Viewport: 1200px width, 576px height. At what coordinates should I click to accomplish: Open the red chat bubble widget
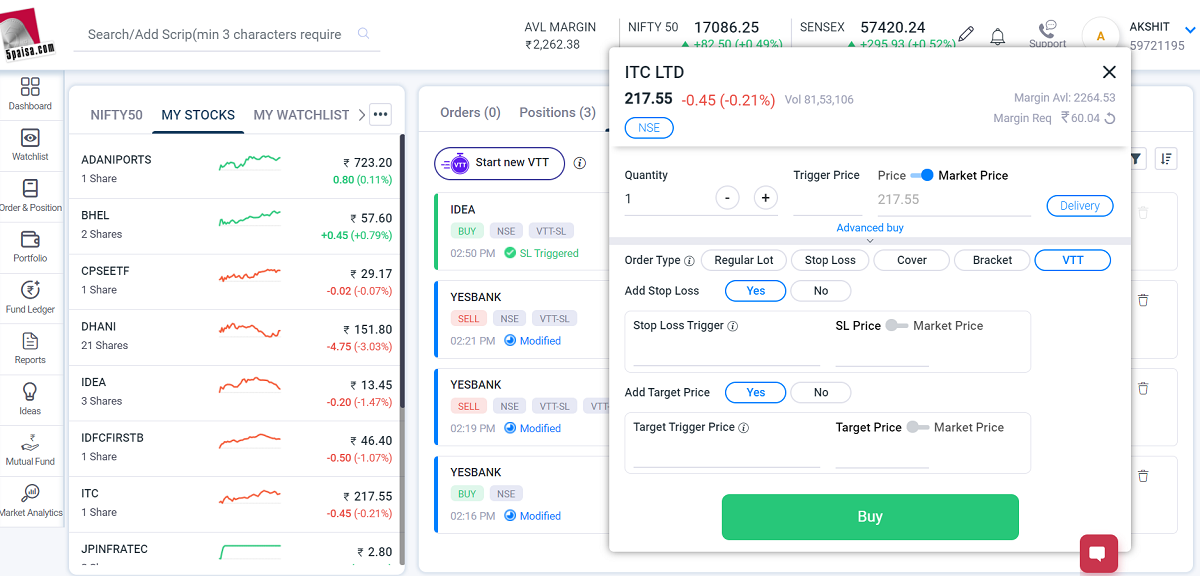[x=1098, y=553]
